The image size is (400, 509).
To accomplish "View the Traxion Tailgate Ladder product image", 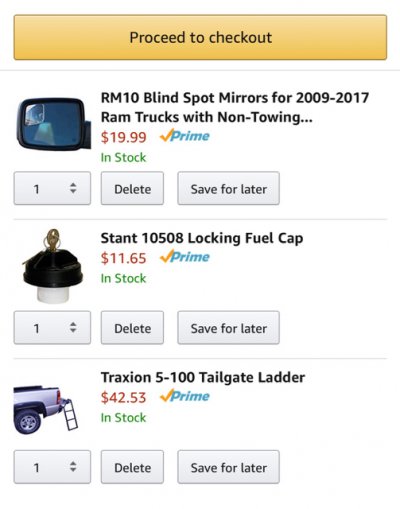I will pos(46,410).
